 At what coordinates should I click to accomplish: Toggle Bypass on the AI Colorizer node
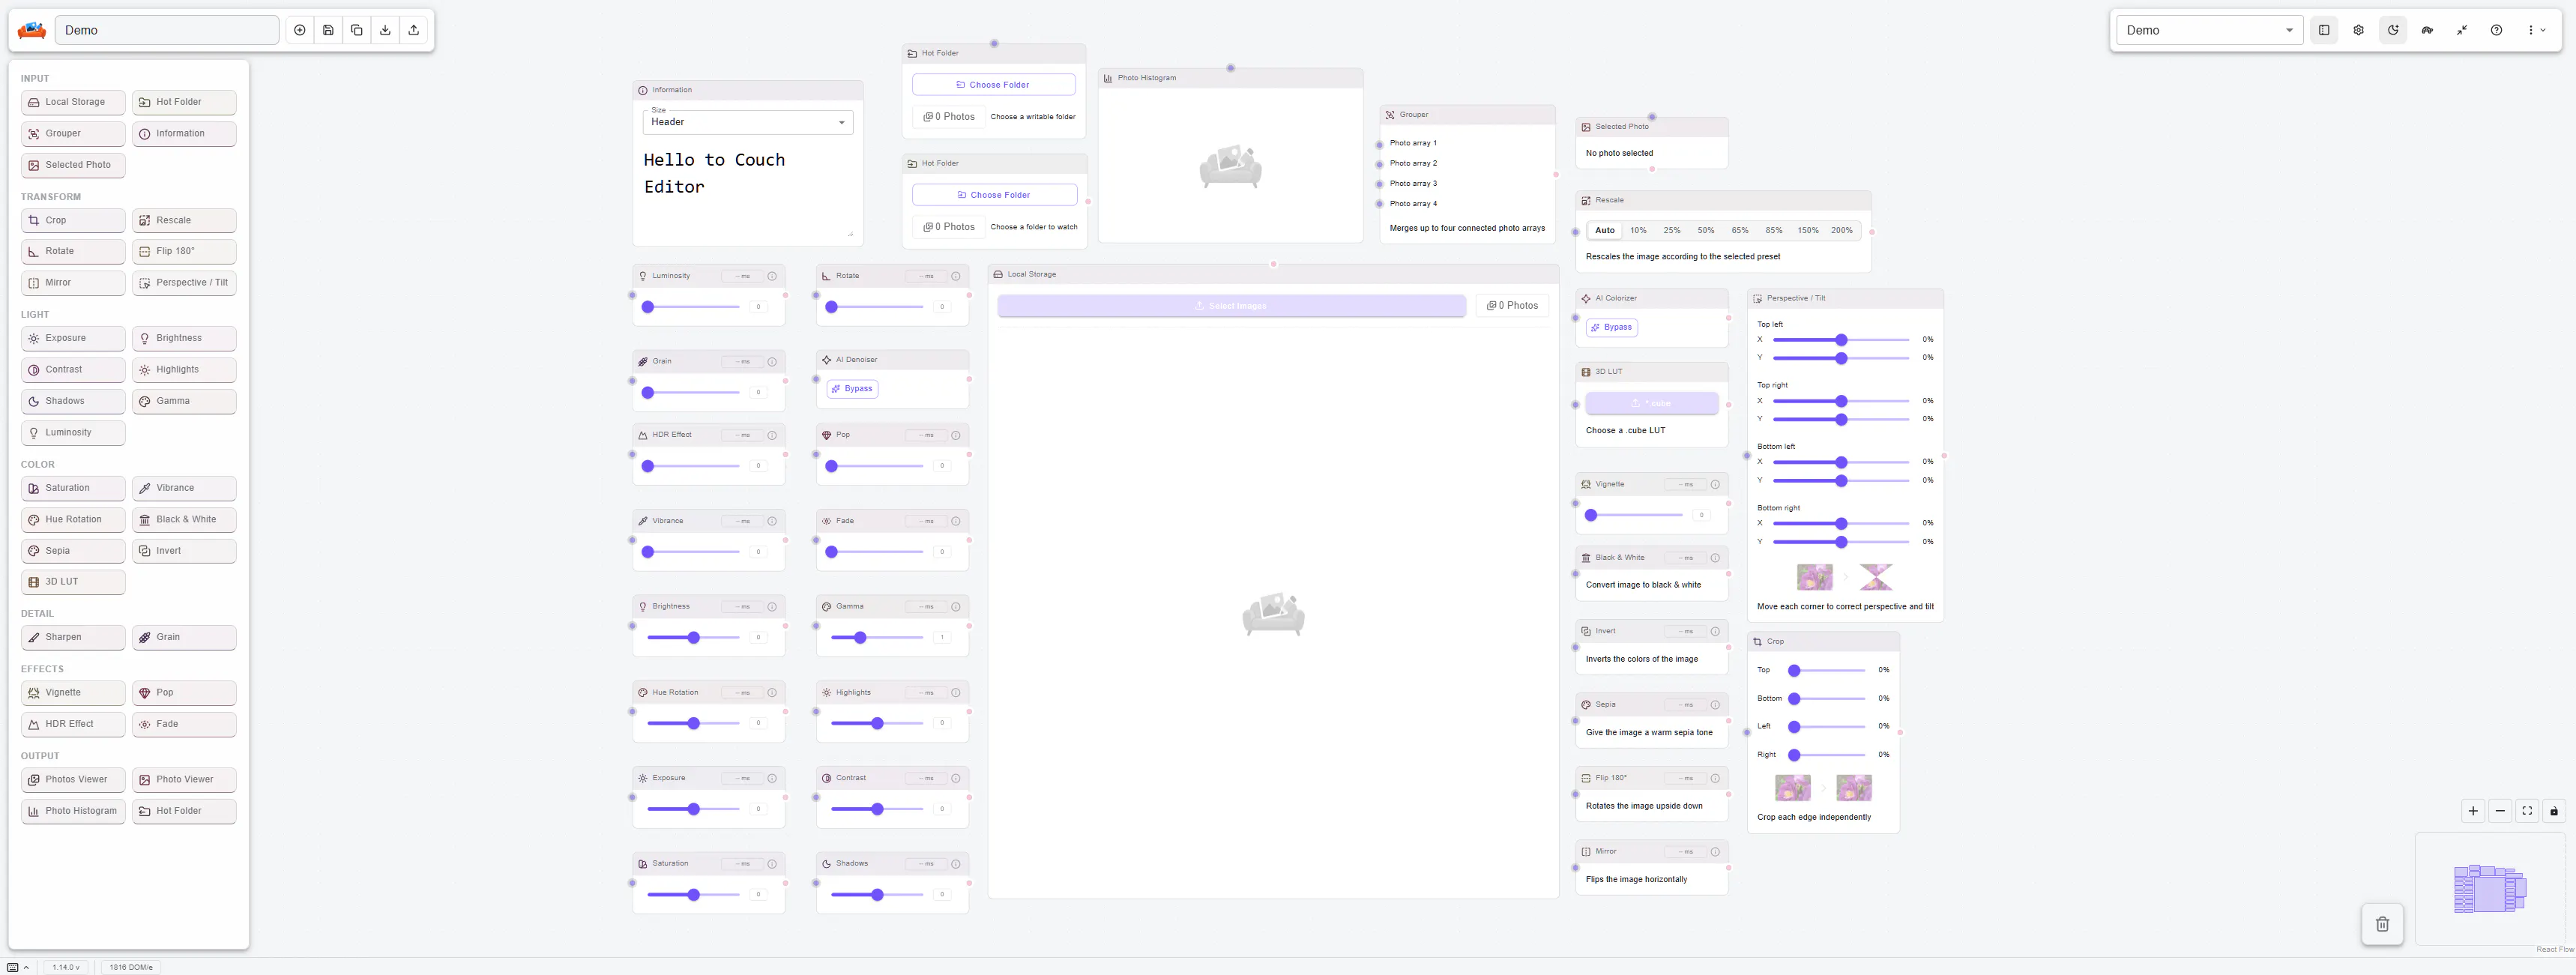click(x=1612, y=327)
